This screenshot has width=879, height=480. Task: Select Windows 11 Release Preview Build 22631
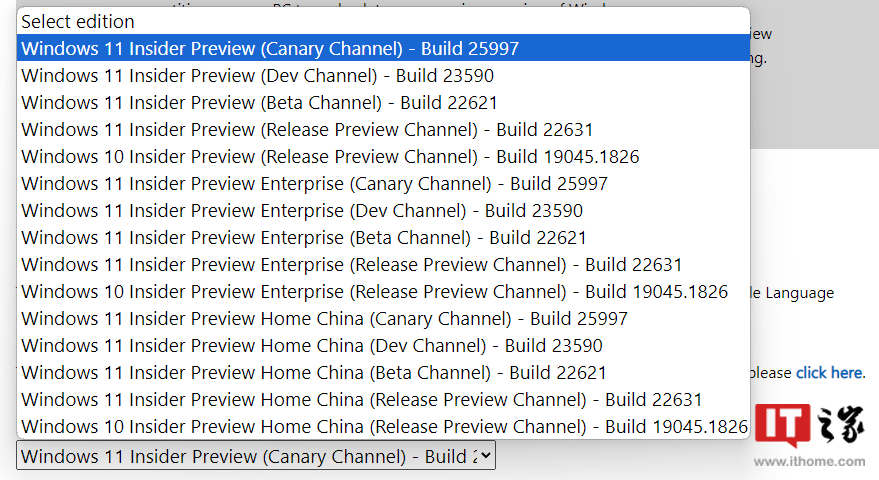[307, 129]
